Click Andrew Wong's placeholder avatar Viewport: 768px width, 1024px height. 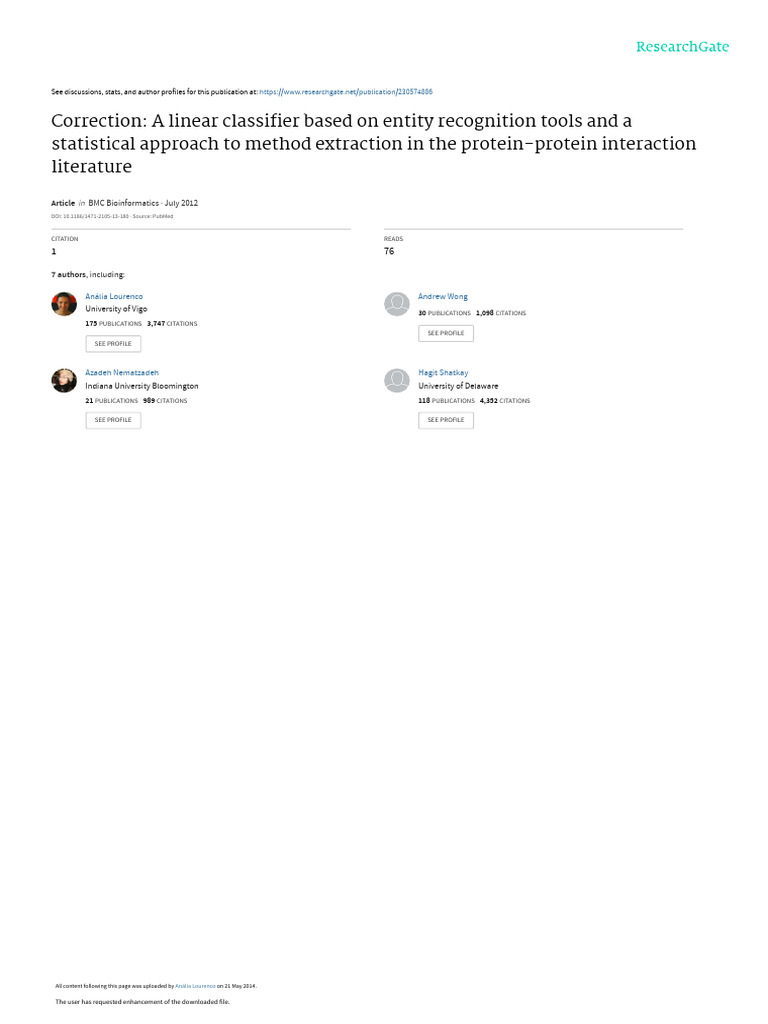397,304
